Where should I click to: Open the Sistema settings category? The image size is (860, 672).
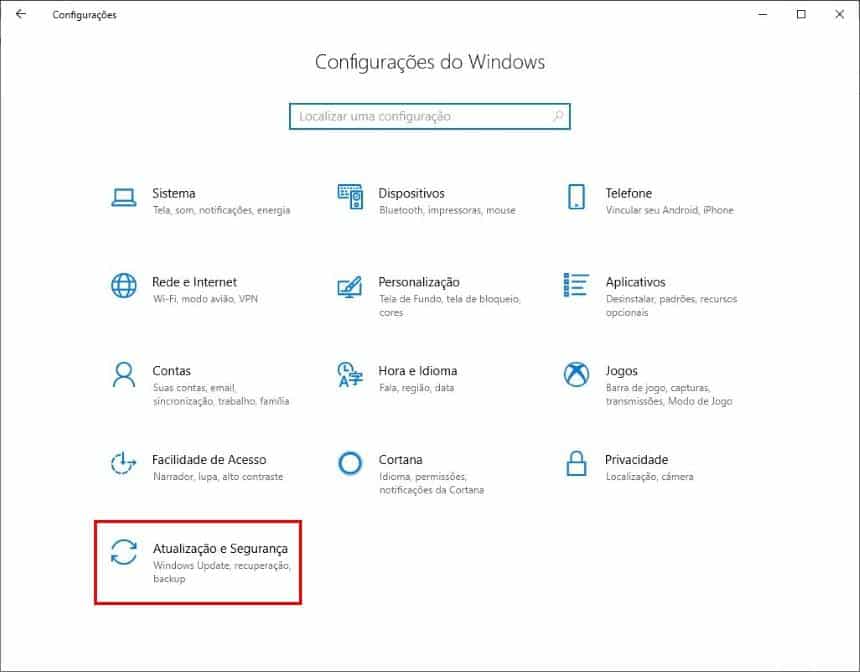click(x=201, y=201)
